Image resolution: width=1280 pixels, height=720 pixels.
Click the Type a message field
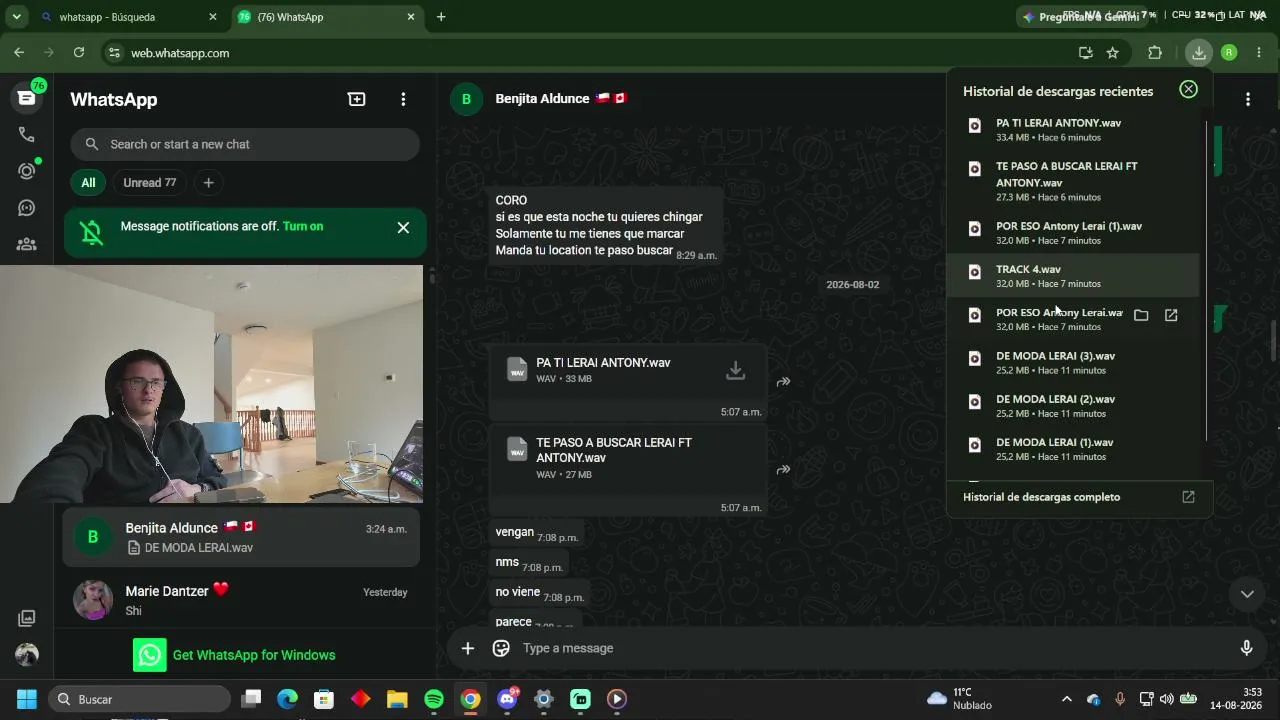point(870,648)
